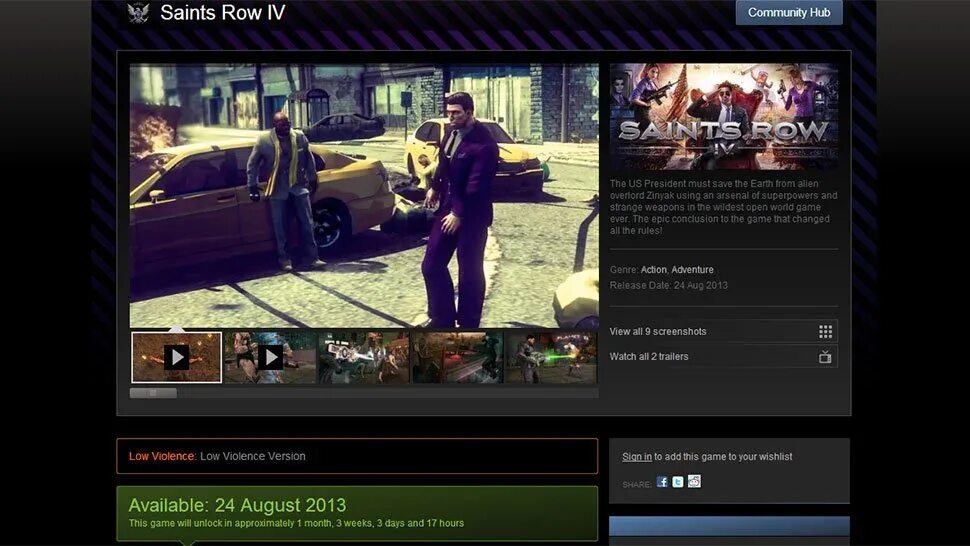Image resolution: width=970 pixels, height=546 pixels.
Task: Click the Saints Row IV header artwork
Action: pyautogui.click(x=724, y=116)
